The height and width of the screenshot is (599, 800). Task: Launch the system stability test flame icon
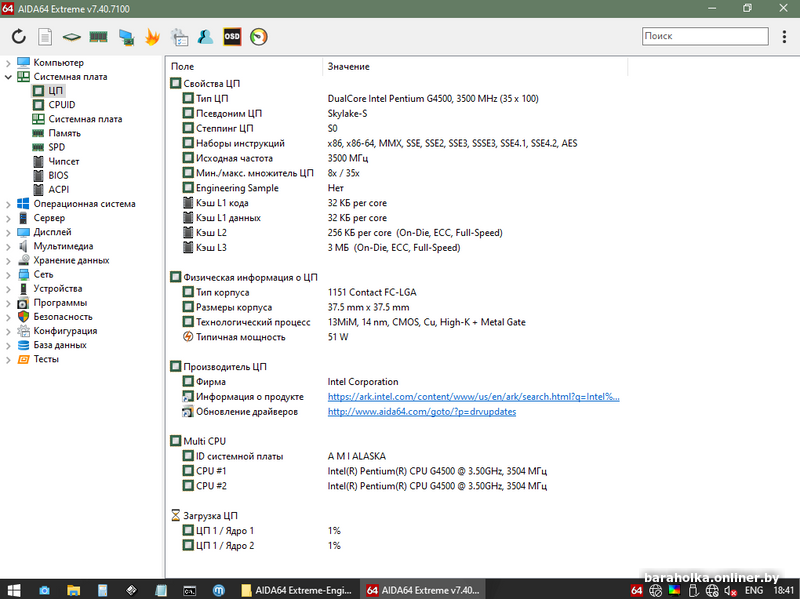coord(152,37)
